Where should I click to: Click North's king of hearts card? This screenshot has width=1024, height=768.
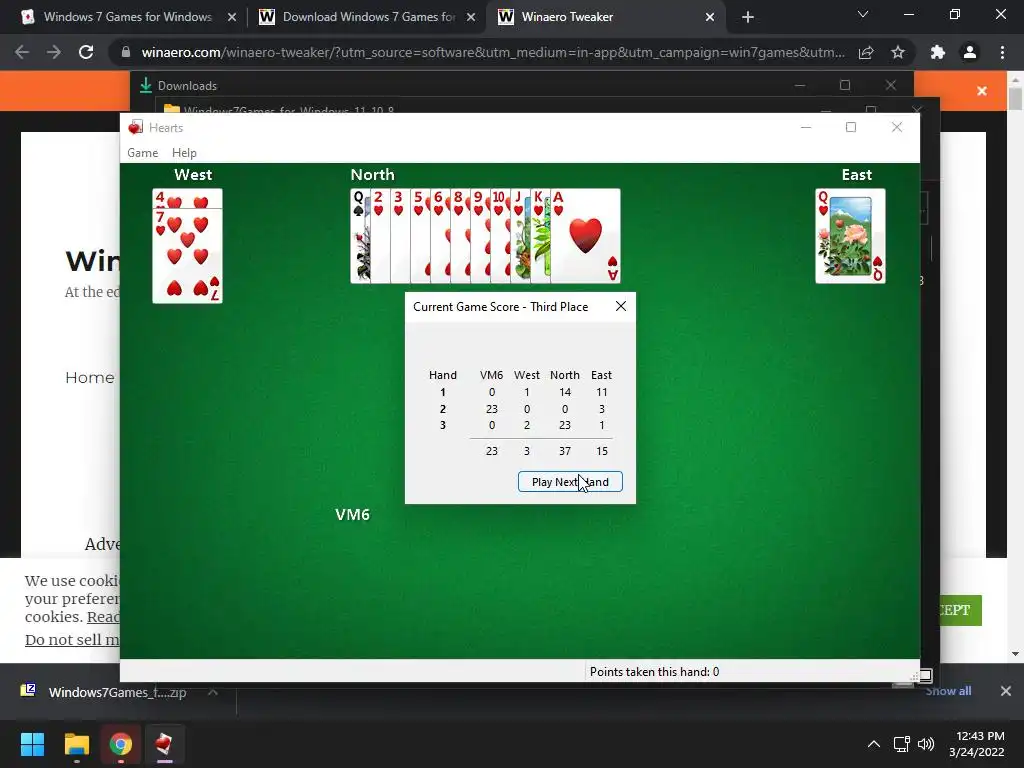[540, 236]
